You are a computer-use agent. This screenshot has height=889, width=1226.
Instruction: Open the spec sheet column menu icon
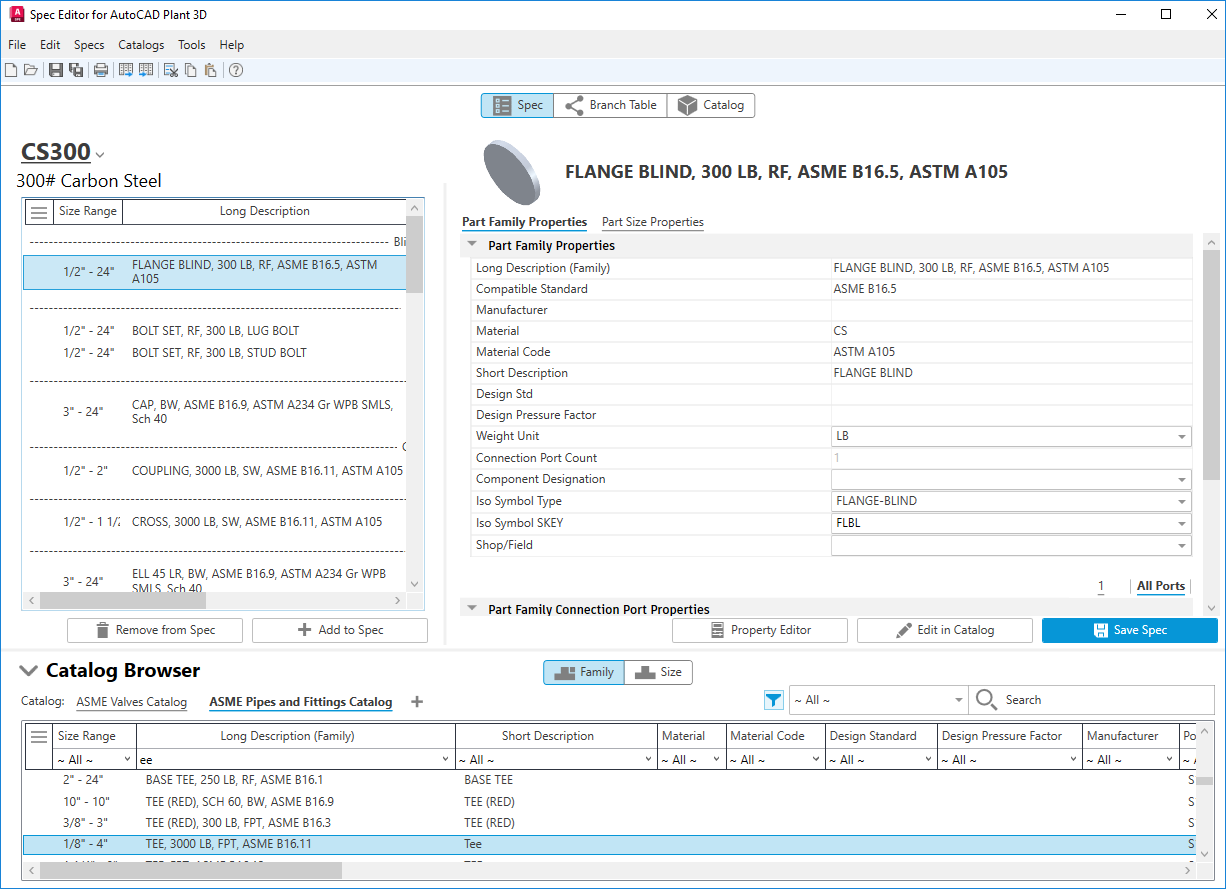click(39, 212)
